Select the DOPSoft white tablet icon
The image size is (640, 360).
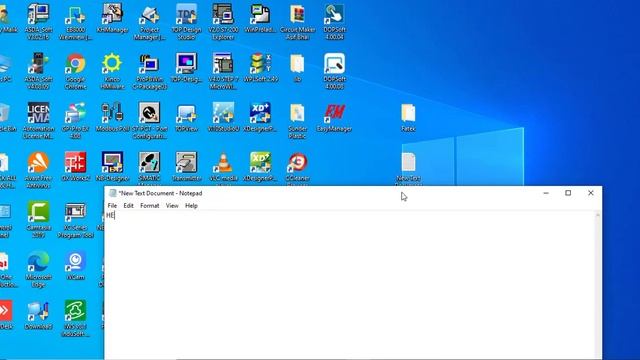(x=334, y=71)
